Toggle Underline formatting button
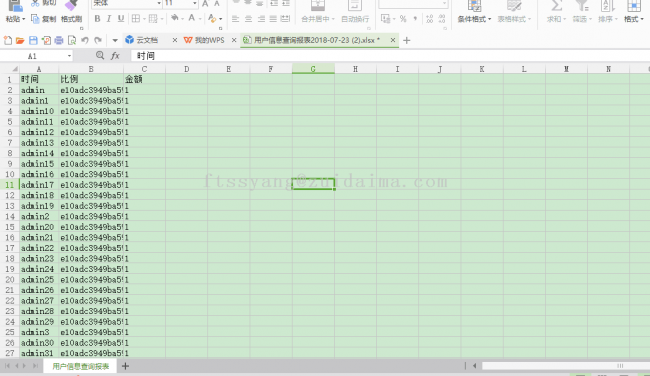Screen dimensions: 650x376 [x=121, y=19]
